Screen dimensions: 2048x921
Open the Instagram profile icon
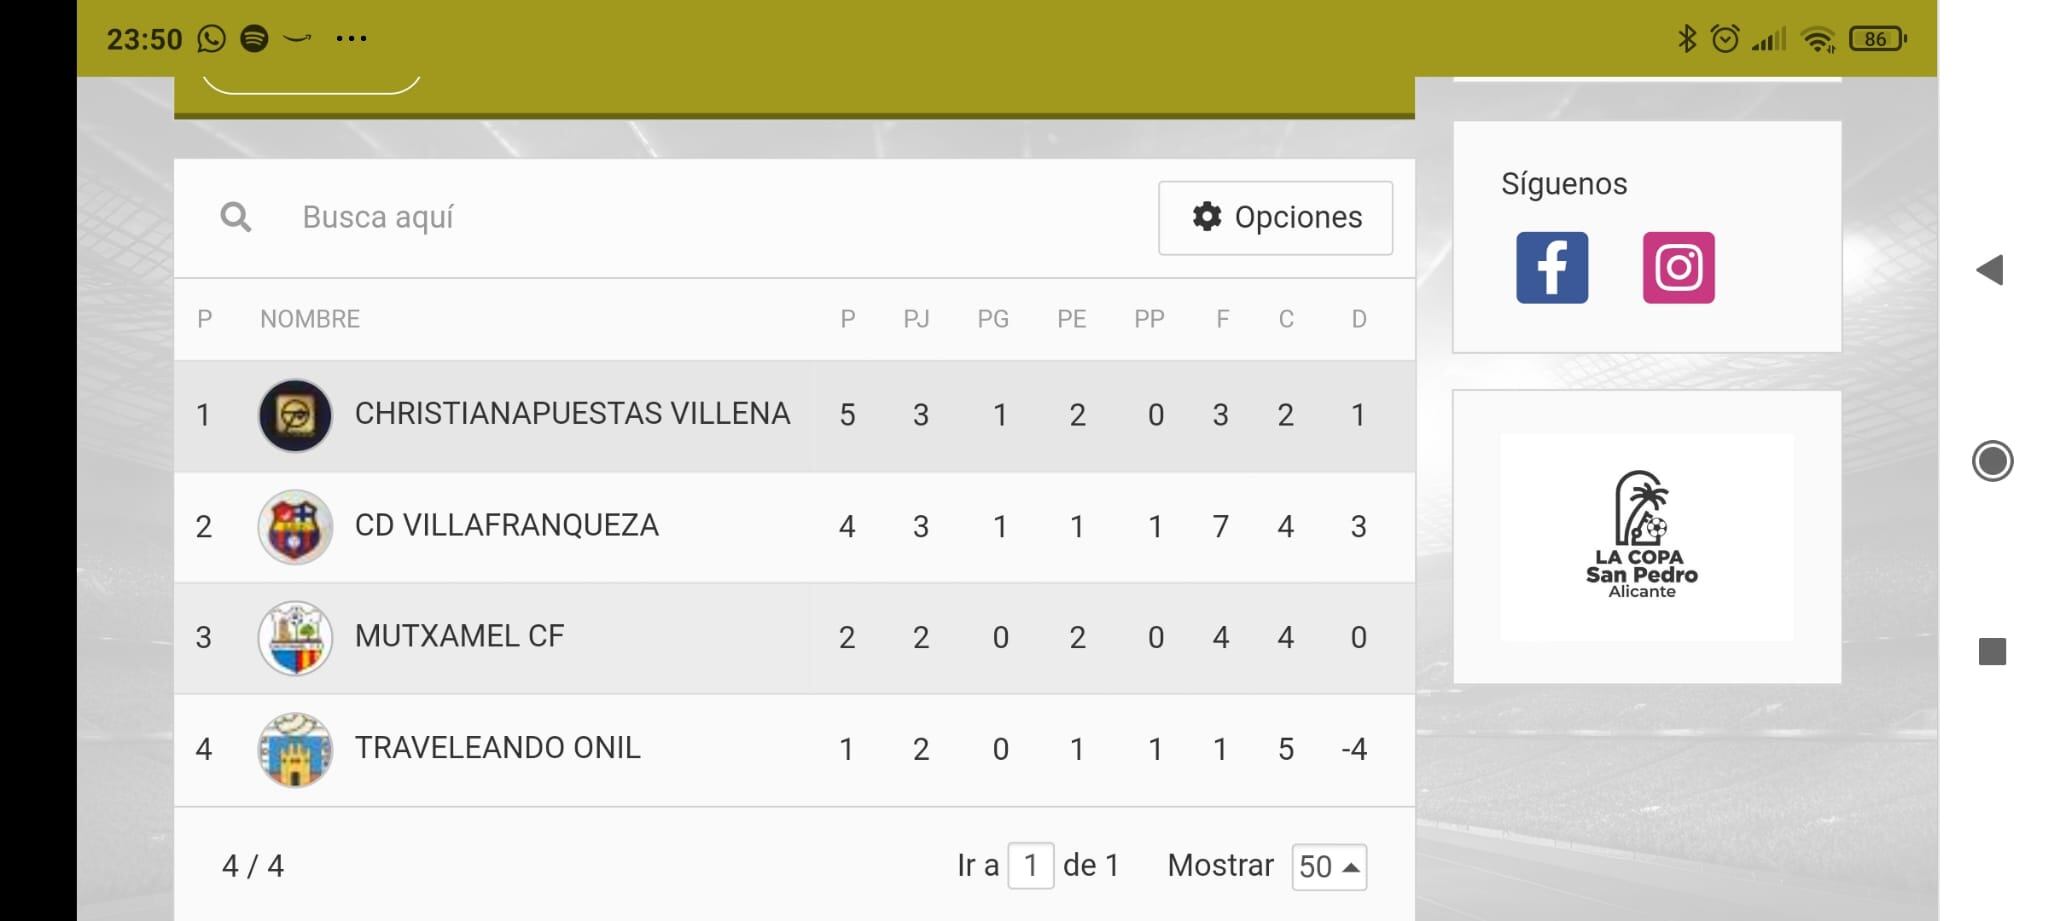click(x=1679, y=267)
